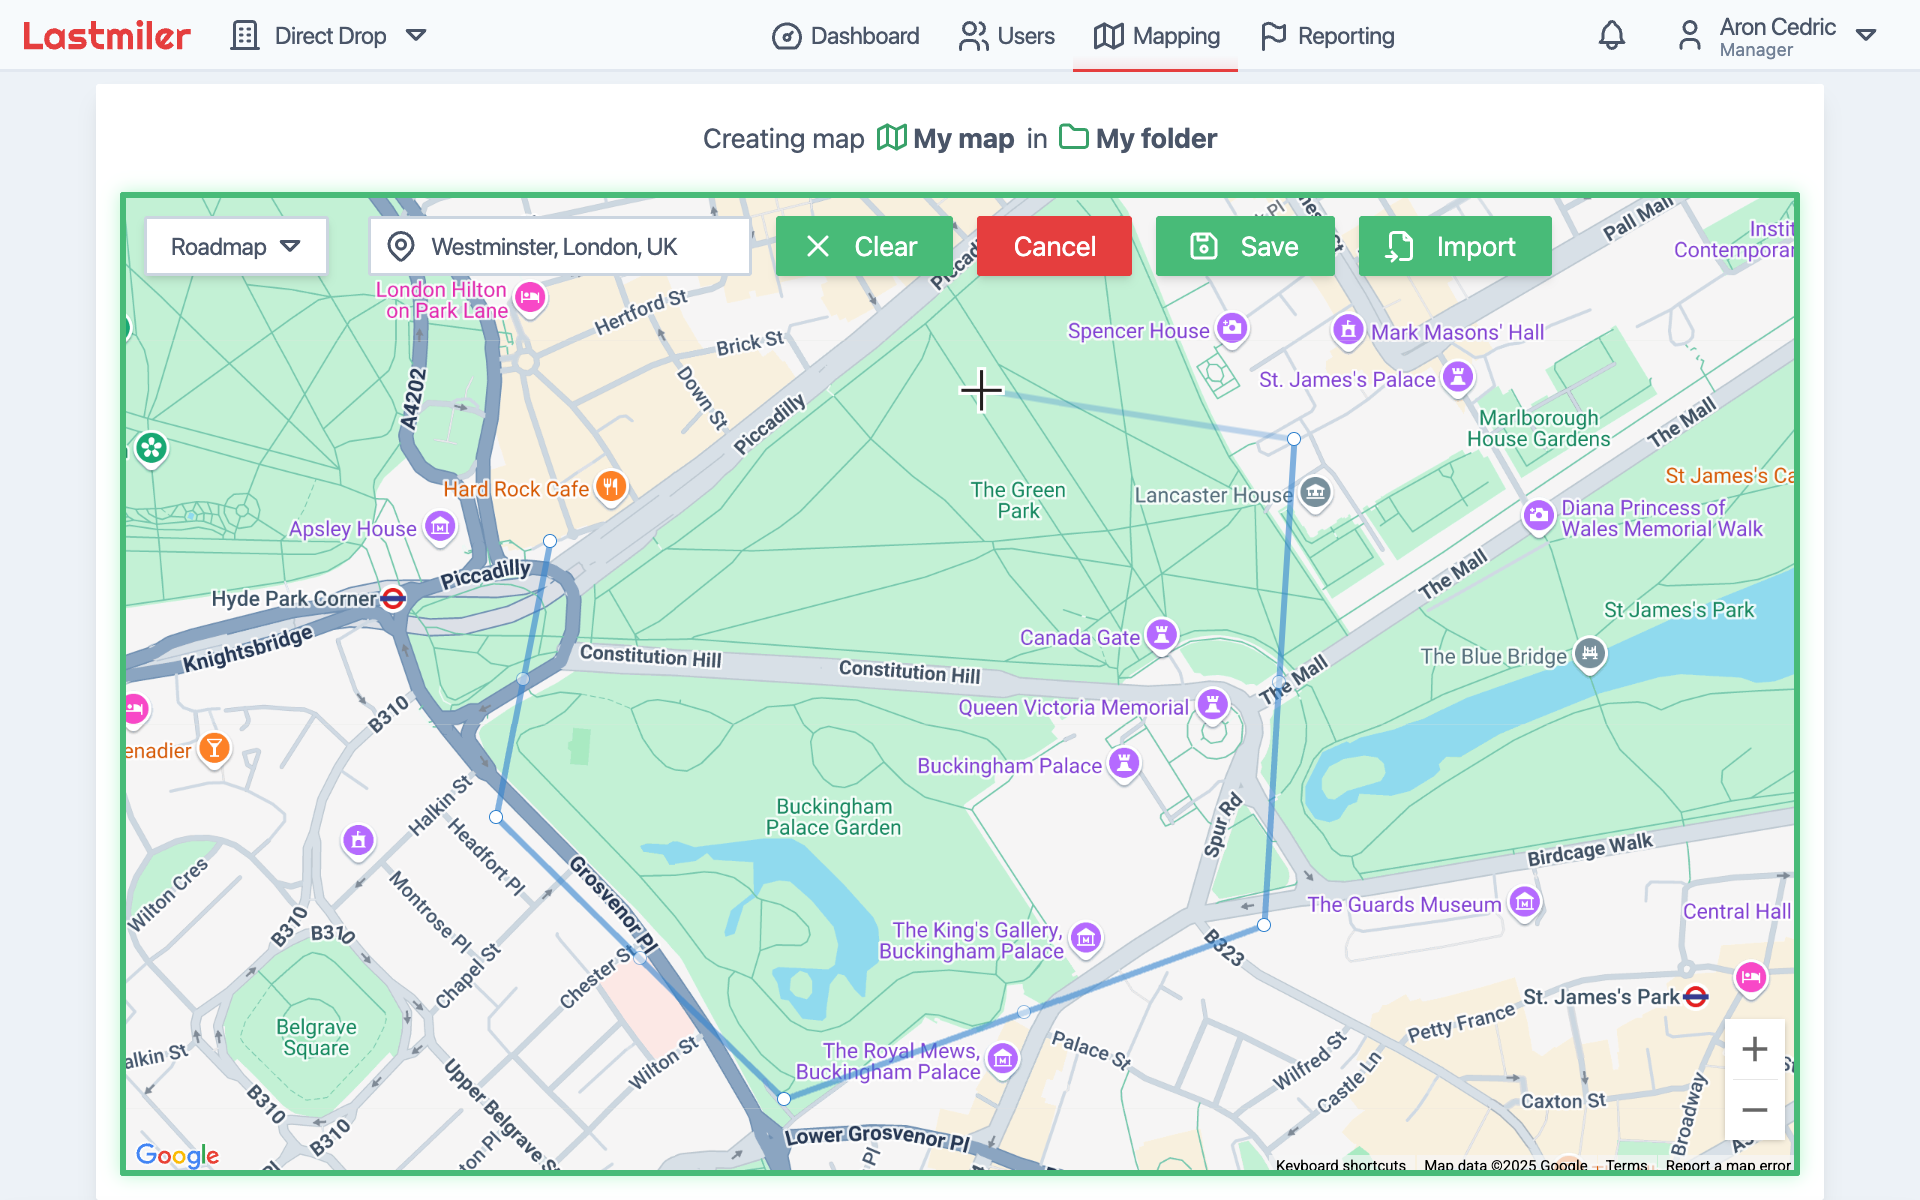1920x1200 pixels.
Task: Click the polygon vertex near Halkin St
Action: coord(496,818)
